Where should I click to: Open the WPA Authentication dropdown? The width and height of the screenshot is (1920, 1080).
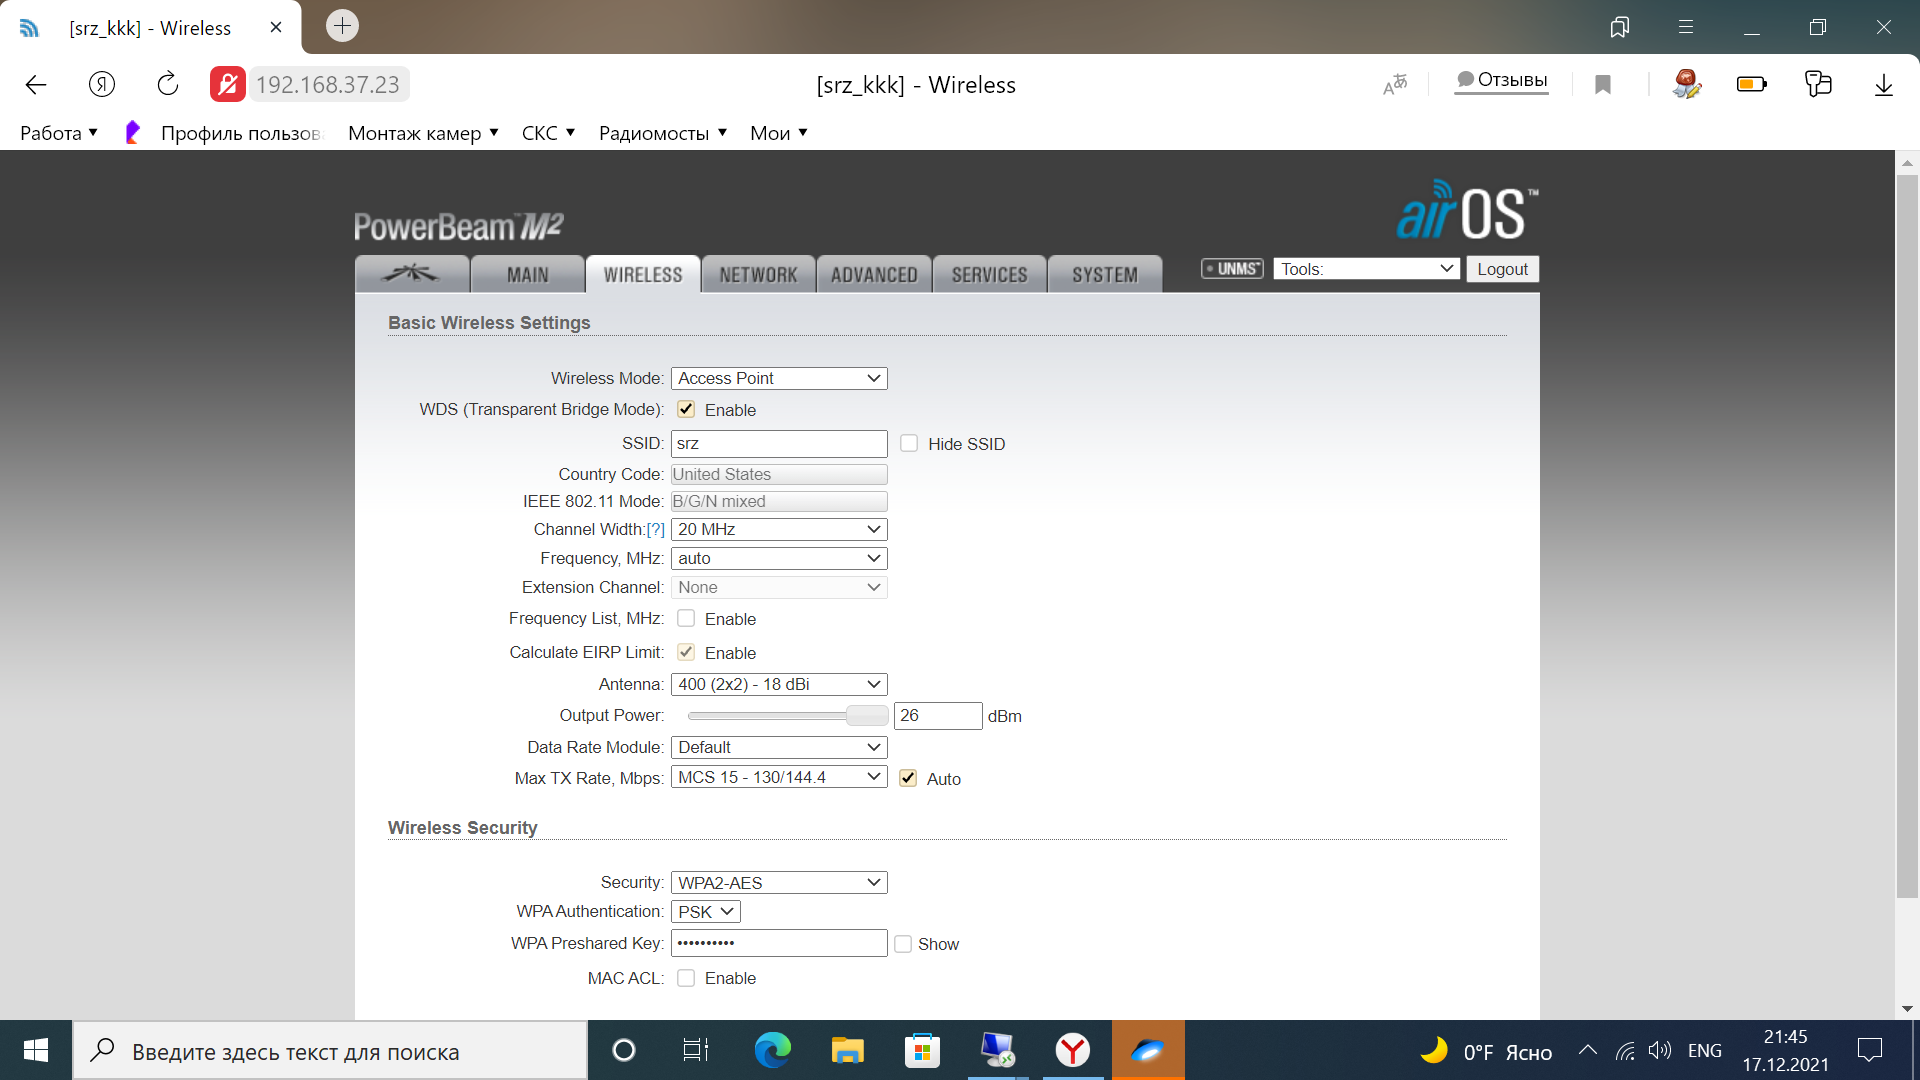point(706,911)
